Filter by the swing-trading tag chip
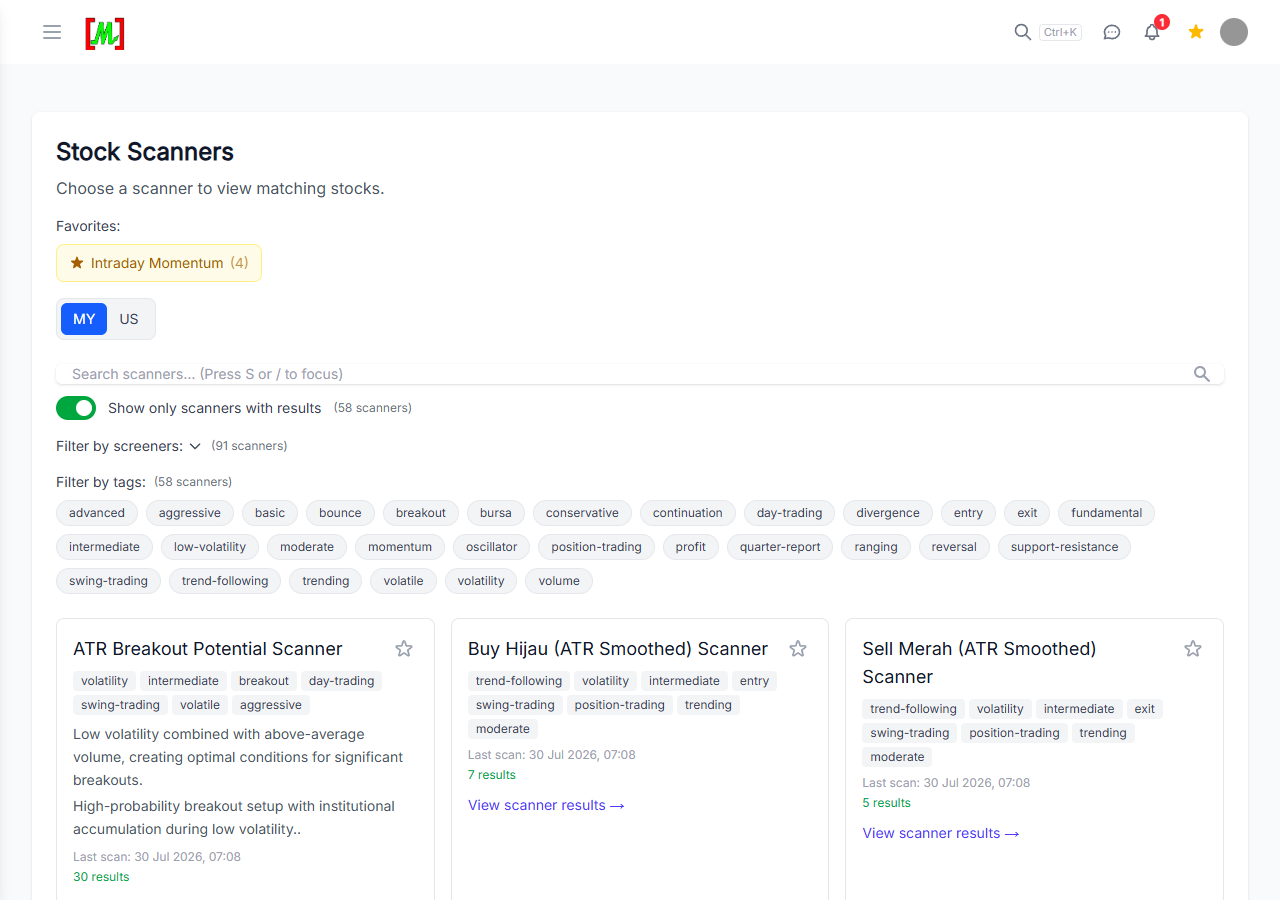The image size is (1280, 900). coord(108,581)
